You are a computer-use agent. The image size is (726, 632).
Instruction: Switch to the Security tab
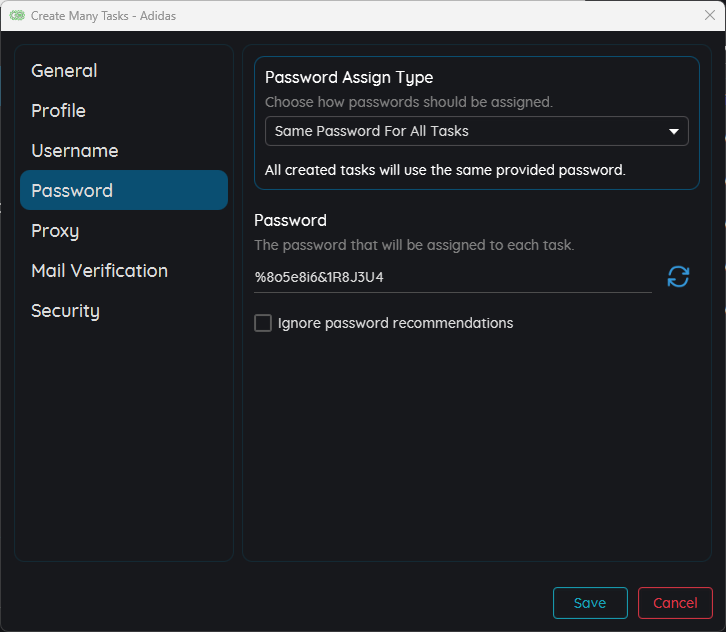click(x=65, y=311)
